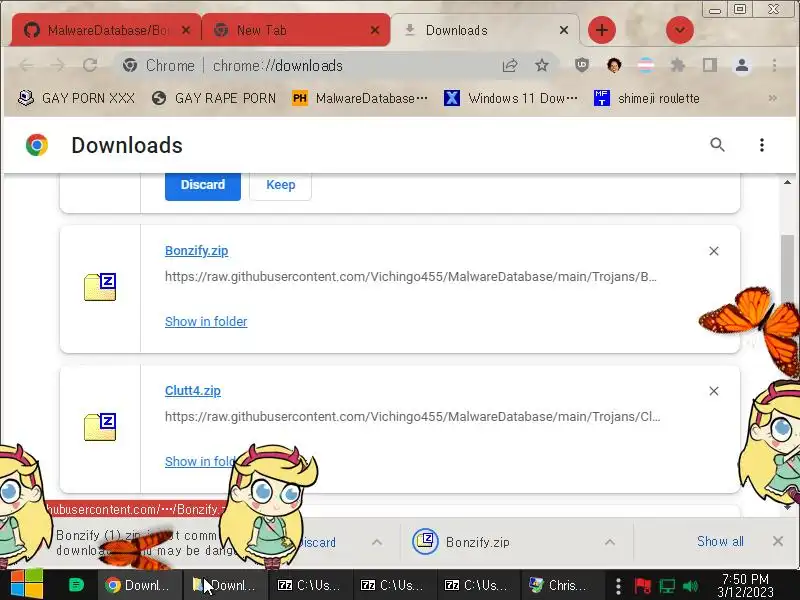
Task: Open the striped flag extension icon
Action: [646, 65]
